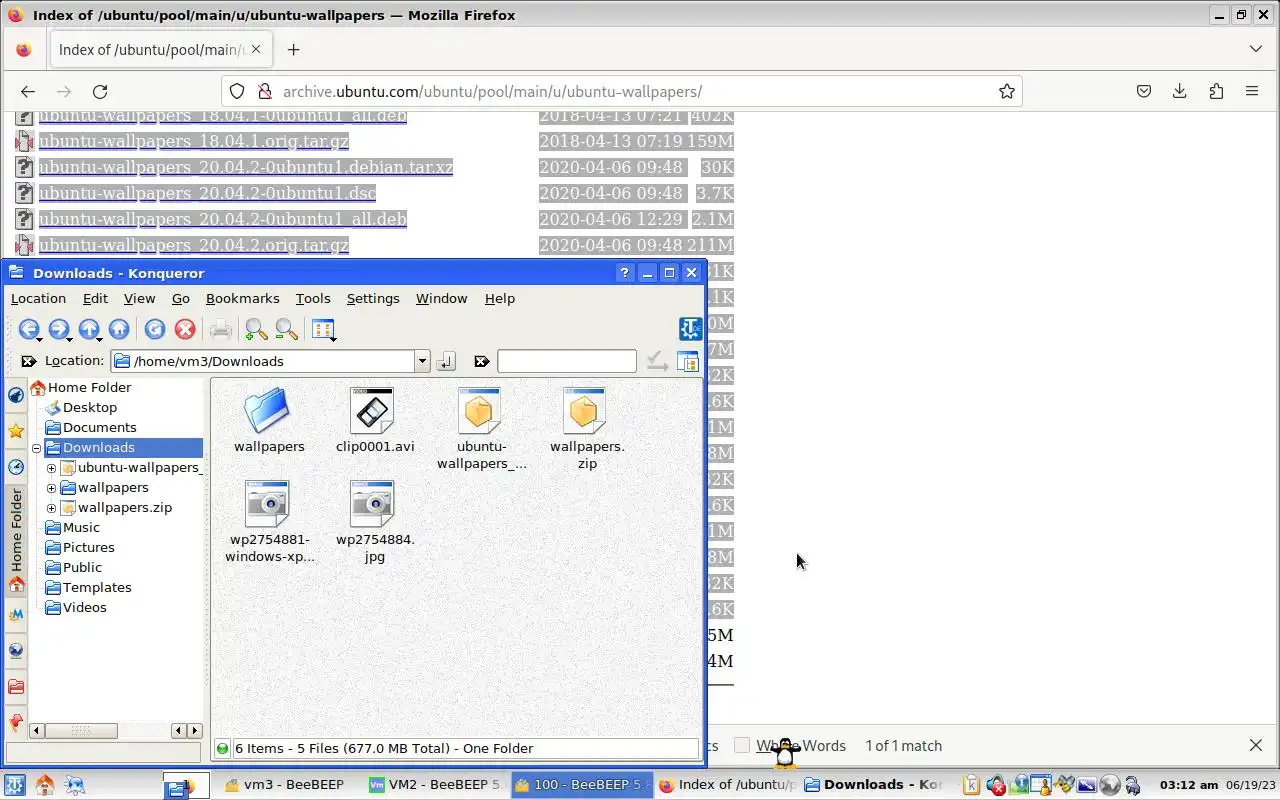
Task: Select the clip0001.avi video file
Action: point(373,410)
